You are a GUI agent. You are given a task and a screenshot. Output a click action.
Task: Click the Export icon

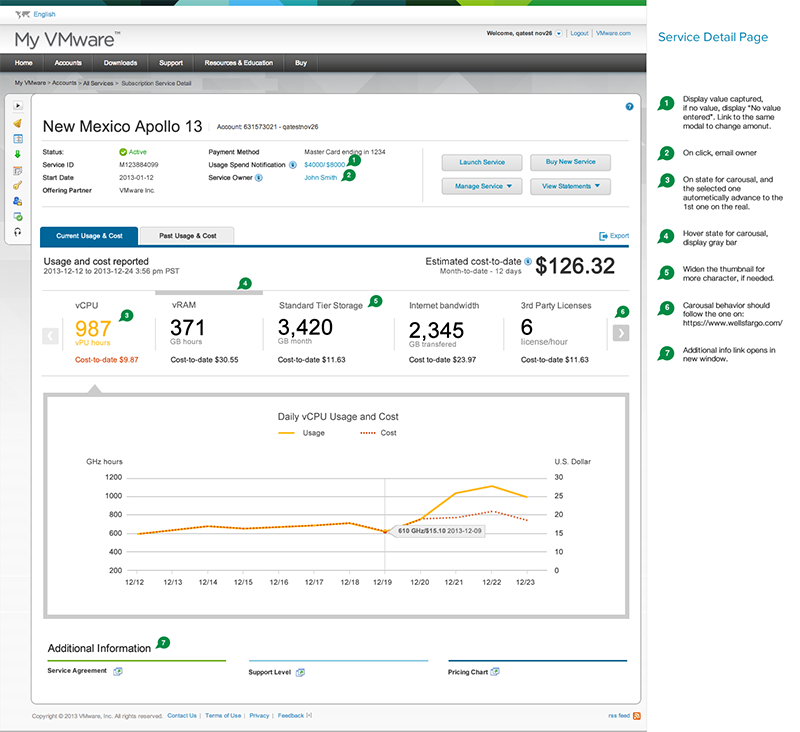[x=603, y=236]
